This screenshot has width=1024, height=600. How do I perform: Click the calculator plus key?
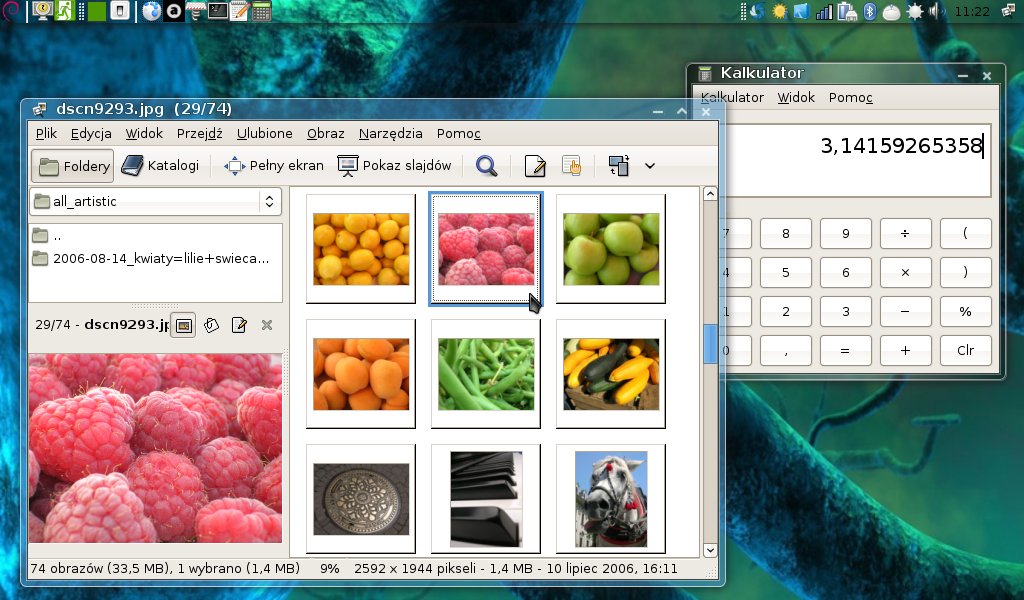tap(905, 351)
